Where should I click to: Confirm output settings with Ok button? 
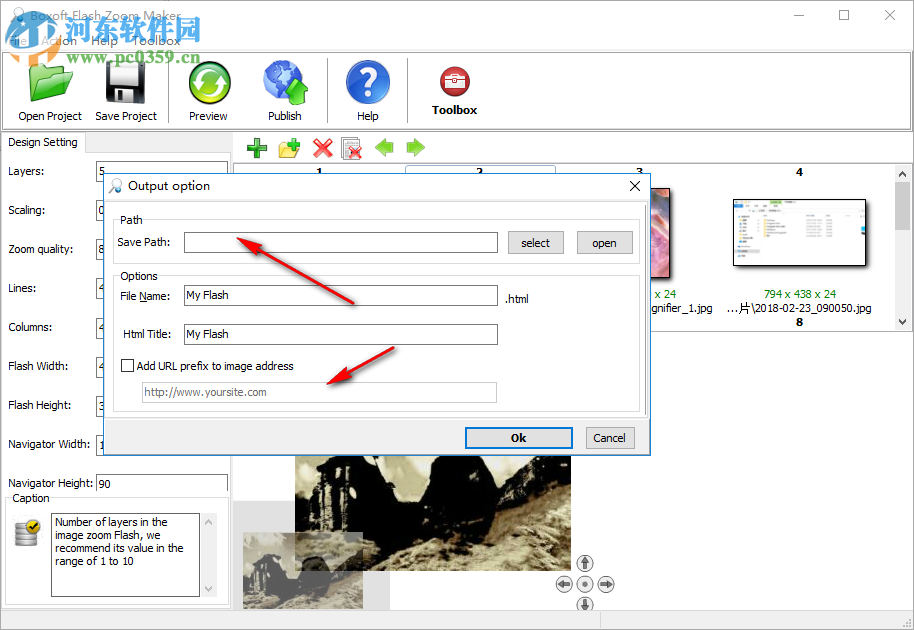(x=518, y=438)
